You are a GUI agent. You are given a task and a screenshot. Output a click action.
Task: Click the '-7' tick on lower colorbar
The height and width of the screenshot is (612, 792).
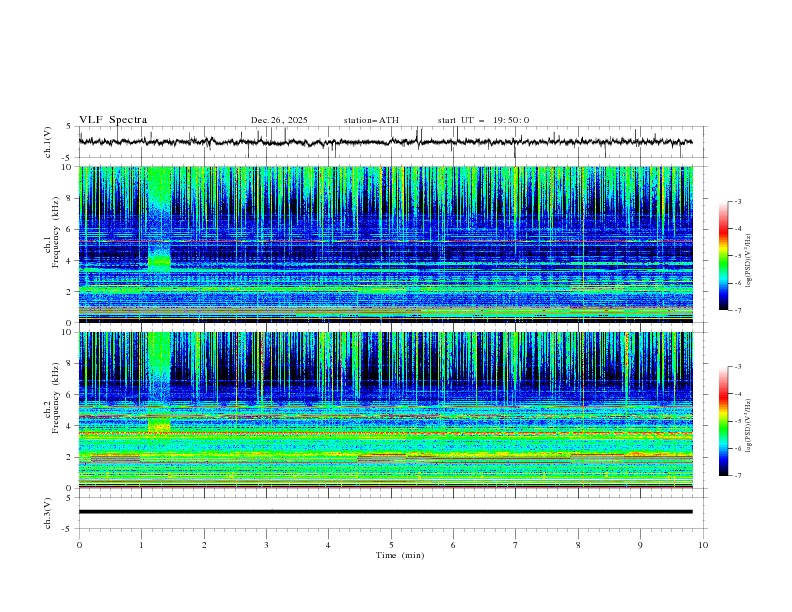(x=737, y=476)
